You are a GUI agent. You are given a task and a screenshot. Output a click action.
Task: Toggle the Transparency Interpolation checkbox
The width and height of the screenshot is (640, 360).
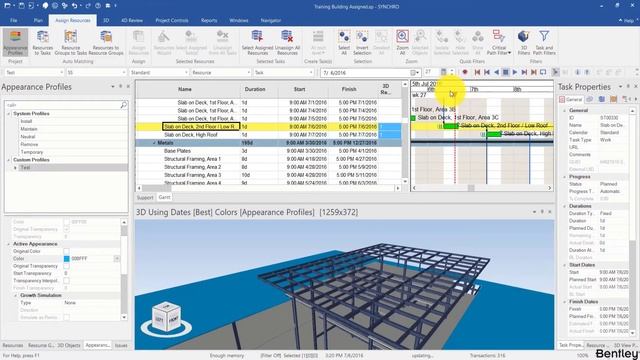click(x=67, y=281)
